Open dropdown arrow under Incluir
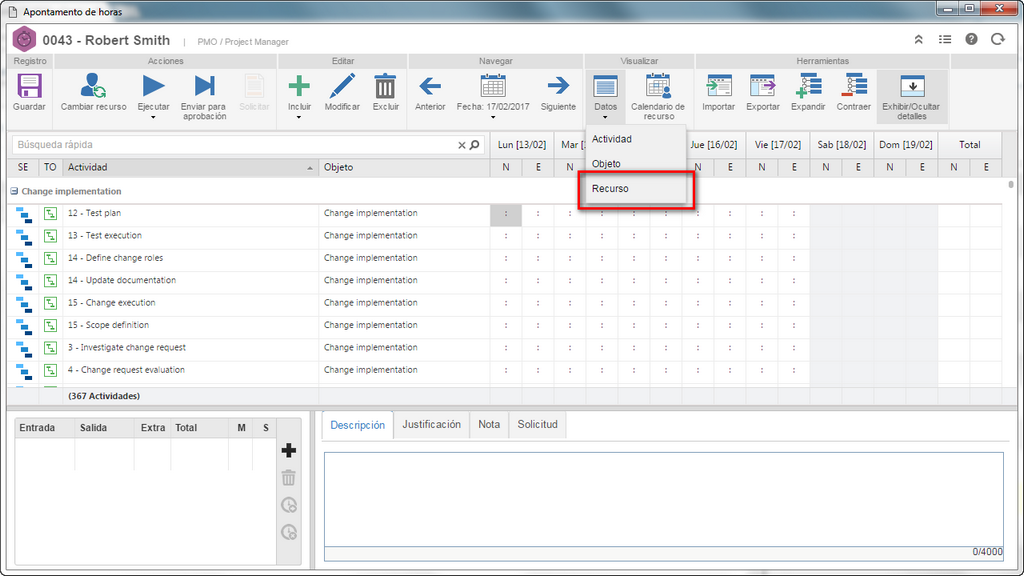1024x576 pixels. click(299, 118)
